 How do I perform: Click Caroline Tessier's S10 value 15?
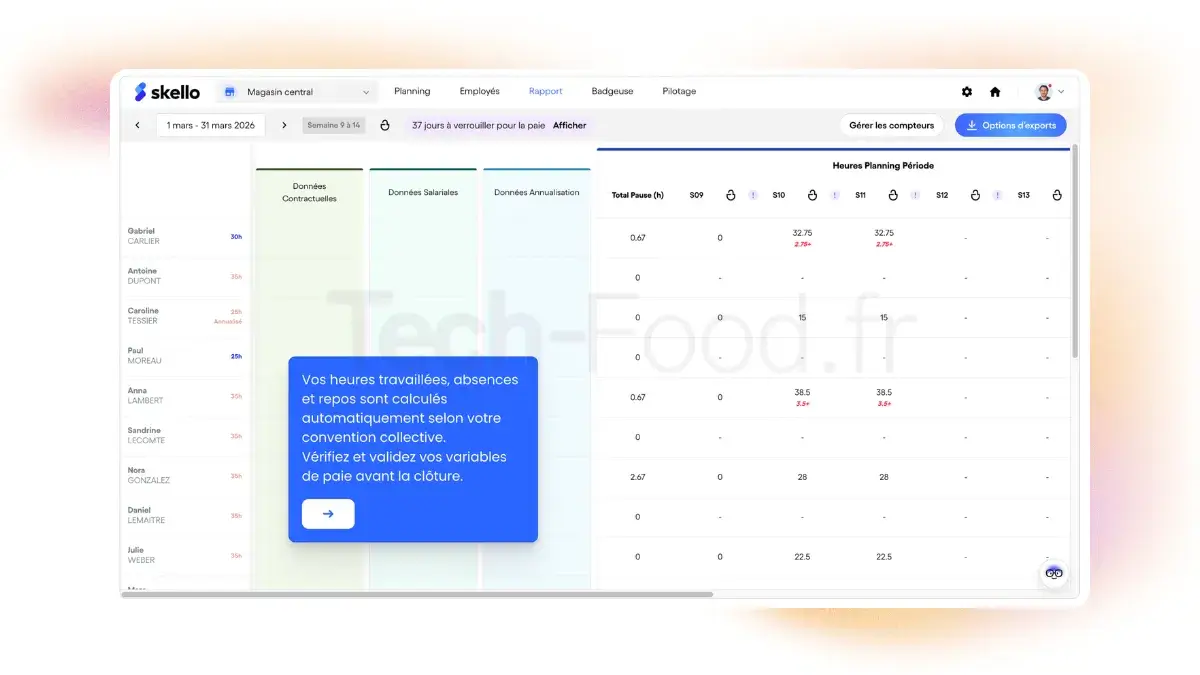pyautogui.click(x=802, y=317)
